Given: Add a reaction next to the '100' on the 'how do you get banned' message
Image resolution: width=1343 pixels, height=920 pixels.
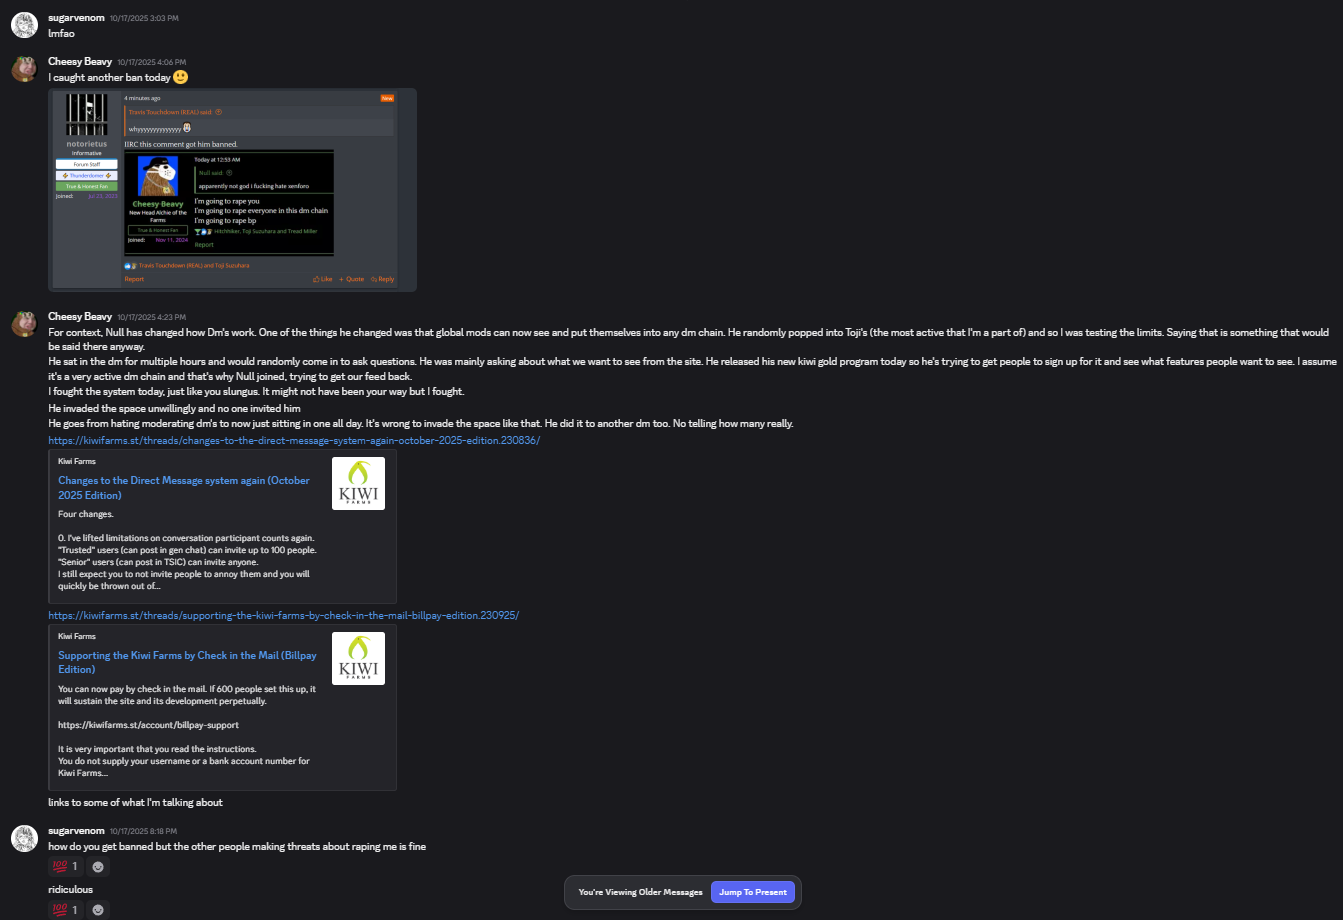Looking at the screenshot, I should pyautogui.click(x=98, y=867).
